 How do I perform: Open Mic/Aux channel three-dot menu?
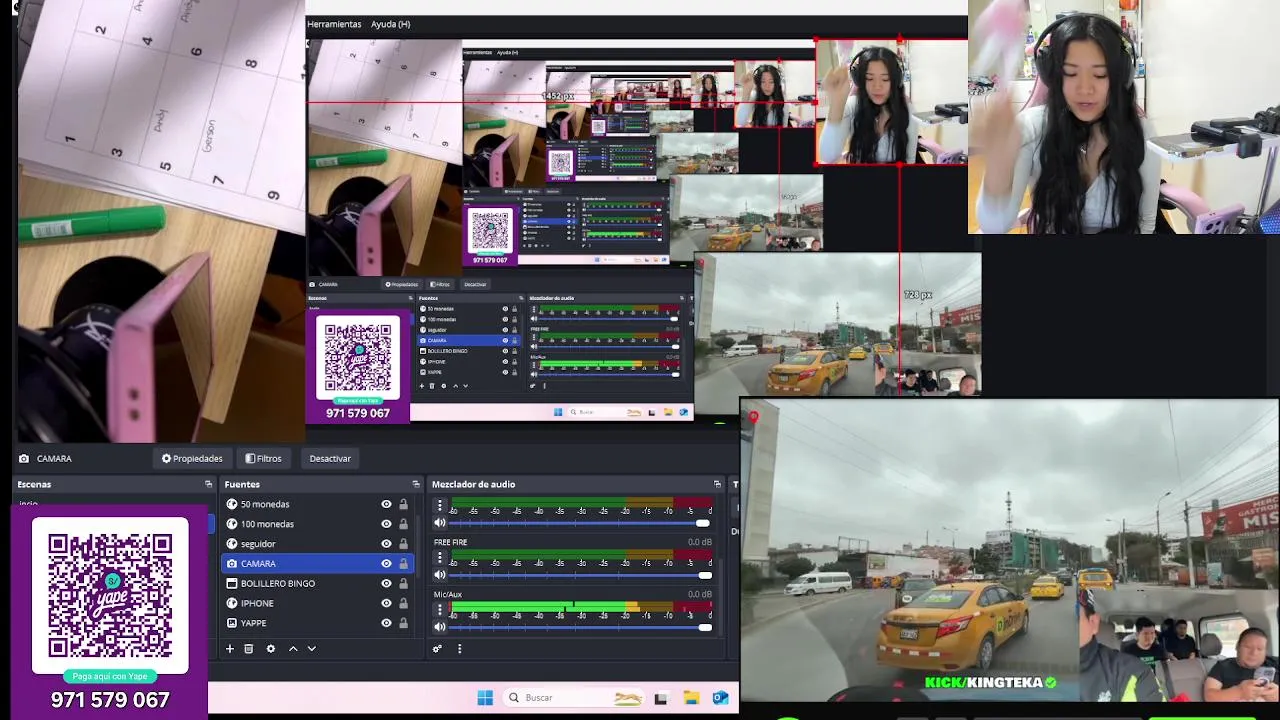point(439,609)
